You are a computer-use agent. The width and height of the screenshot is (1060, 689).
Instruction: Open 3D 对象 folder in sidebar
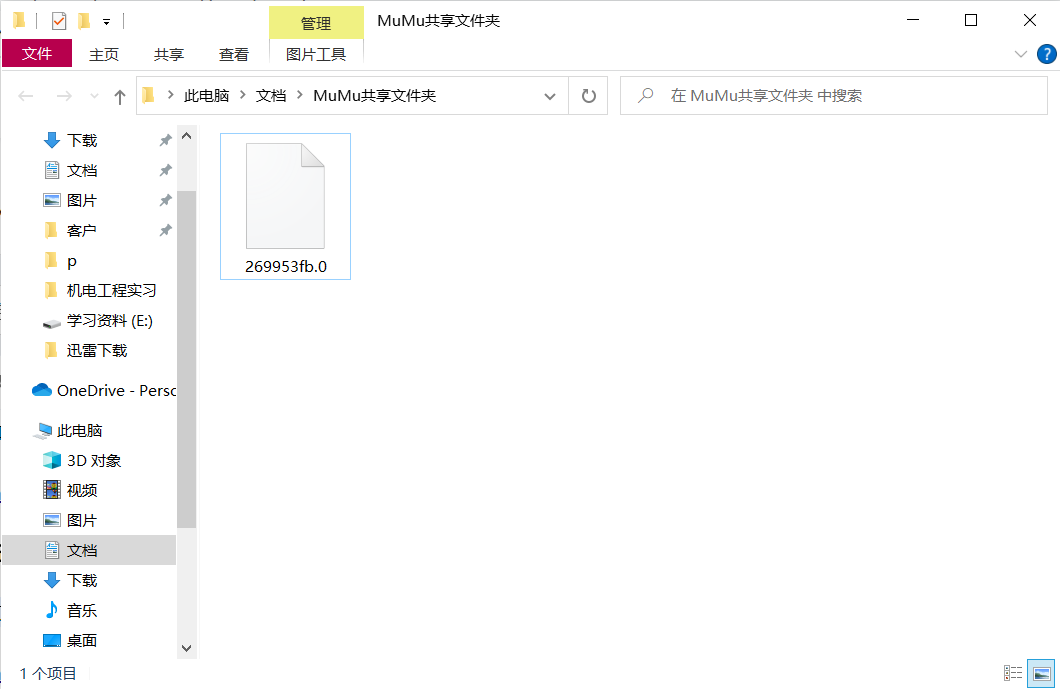(x=93, y=460)
